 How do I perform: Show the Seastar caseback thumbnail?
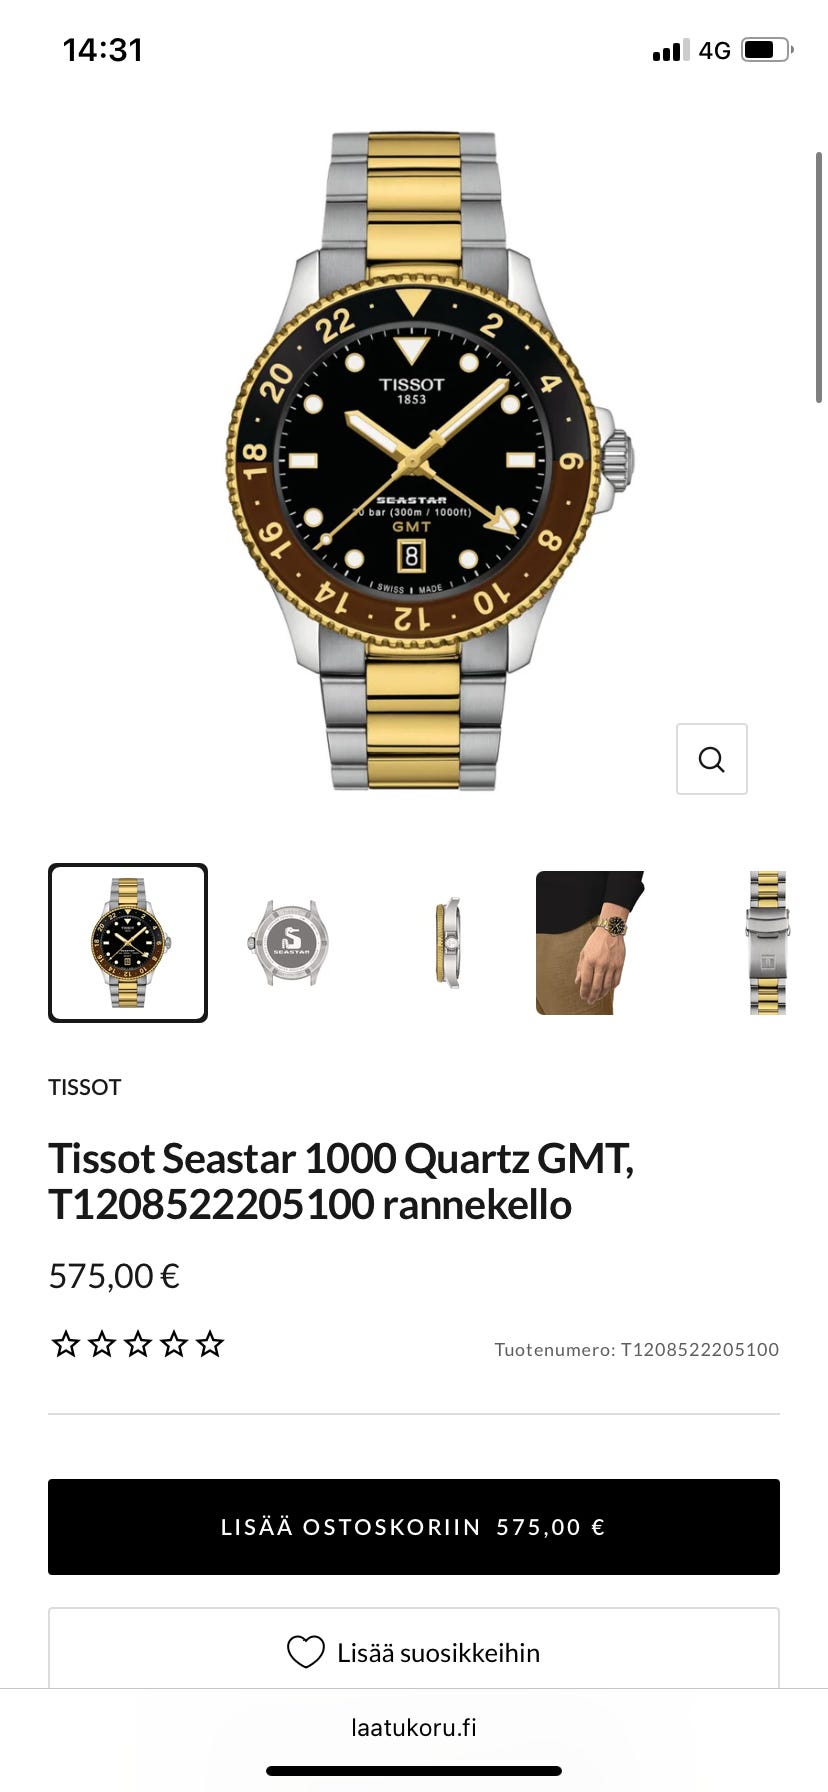click(x=288, y=943)
